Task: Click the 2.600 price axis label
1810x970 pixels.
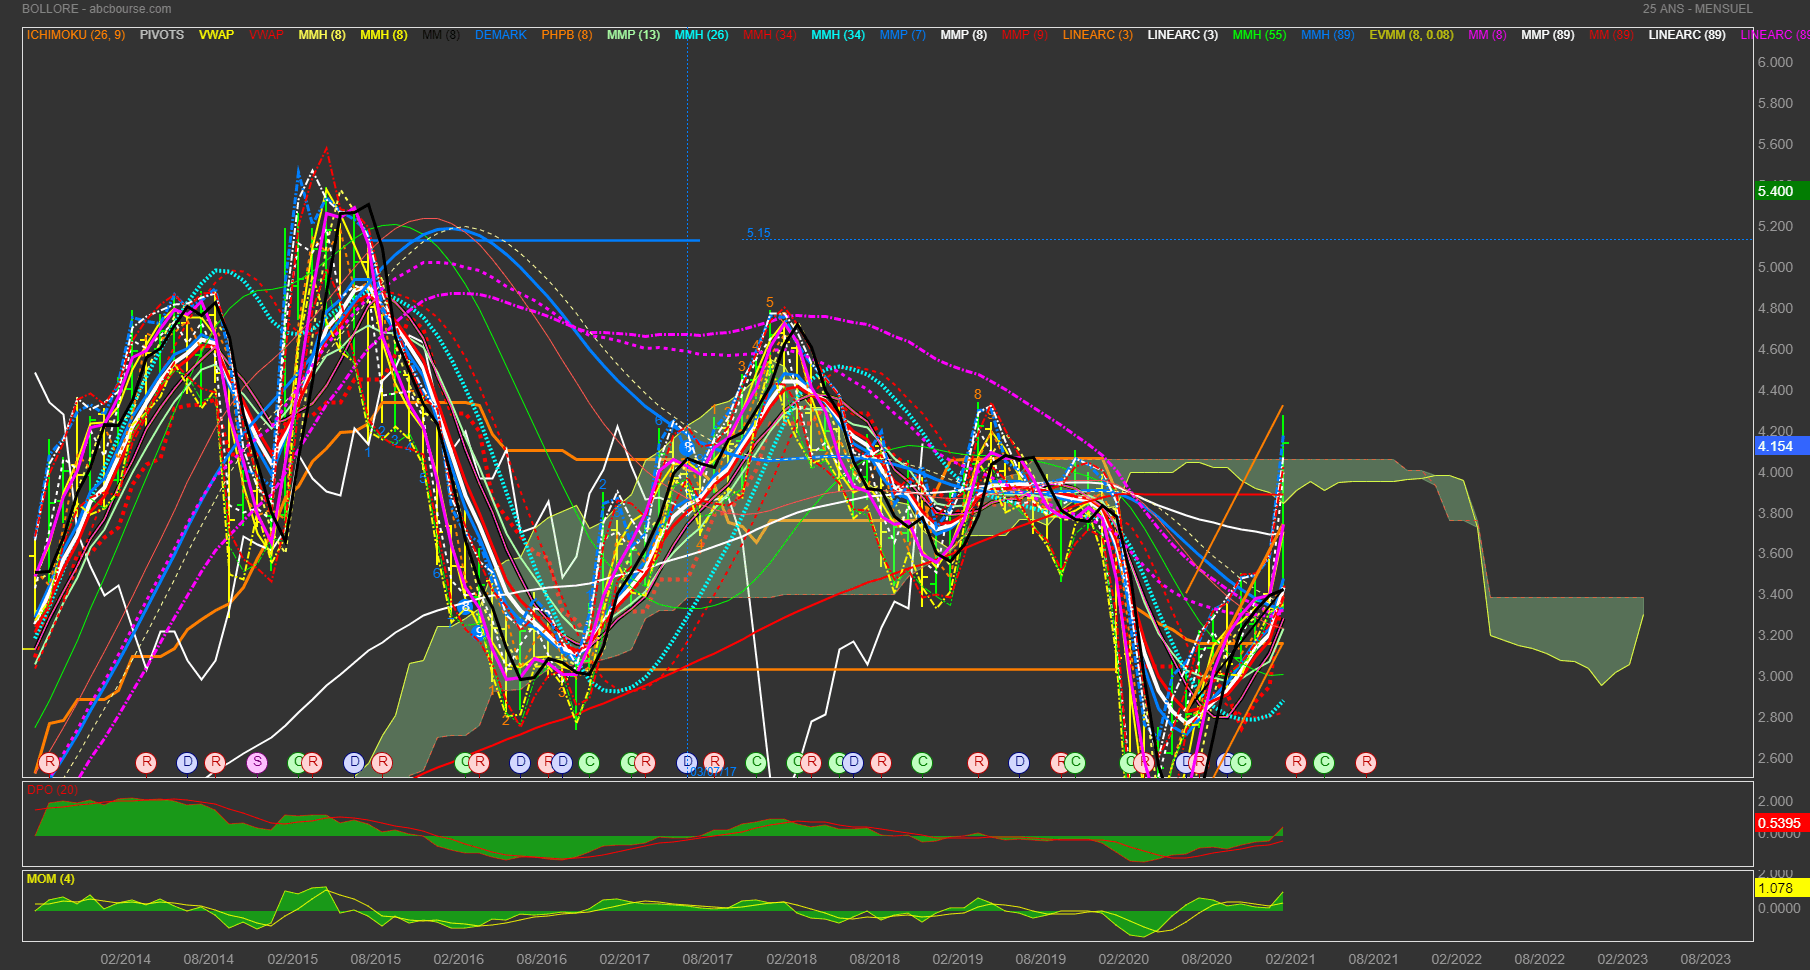Action: click(1776, 758)
